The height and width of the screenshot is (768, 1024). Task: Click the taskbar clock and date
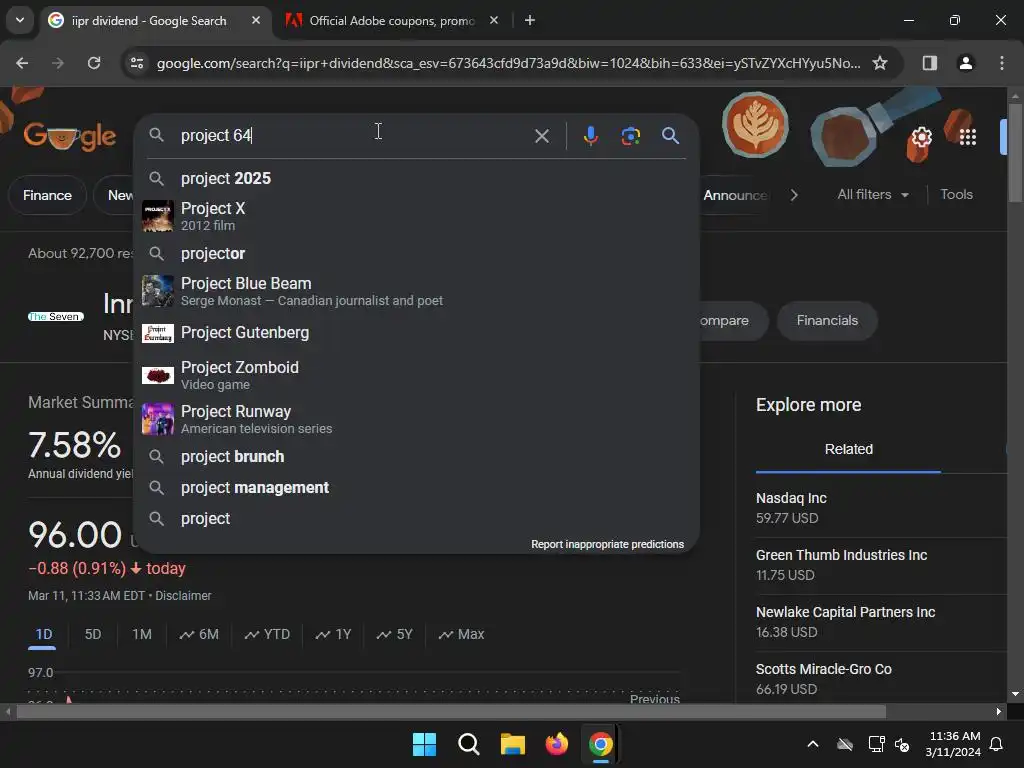pyautogui.click(x=953, y=744)
